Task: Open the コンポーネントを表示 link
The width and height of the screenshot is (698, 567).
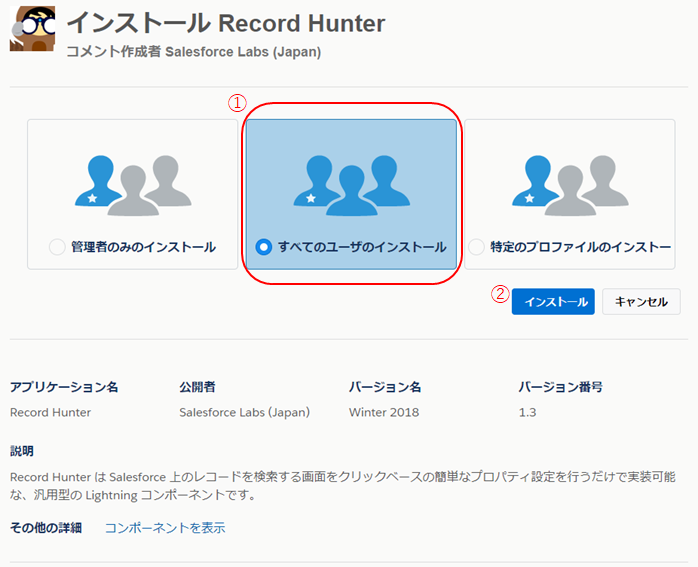Action: pos(165,528)
